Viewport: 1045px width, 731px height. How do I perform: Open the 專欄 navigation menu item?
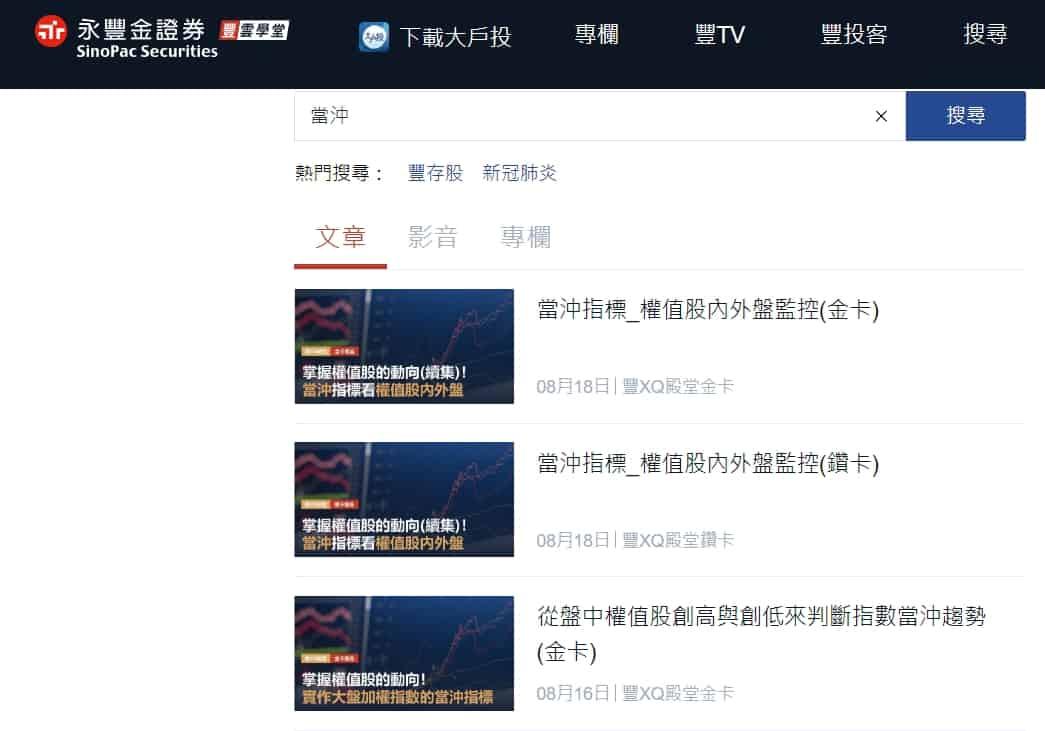point(596,34)
